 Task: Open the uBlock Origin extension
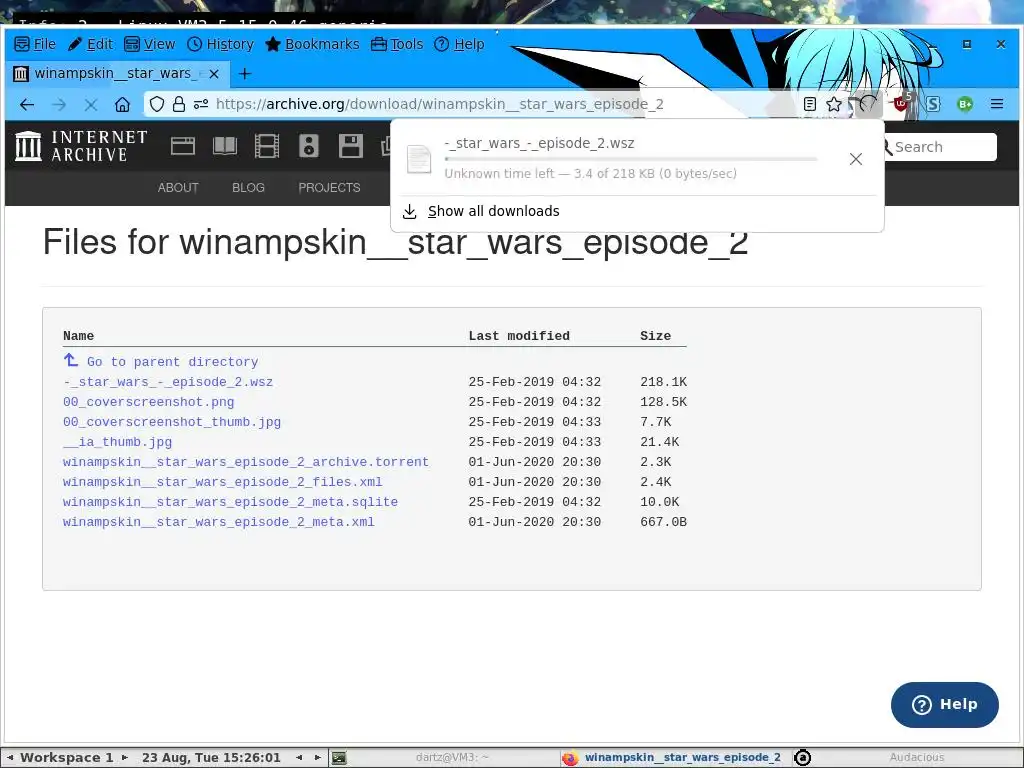click(x=902, y=103)
